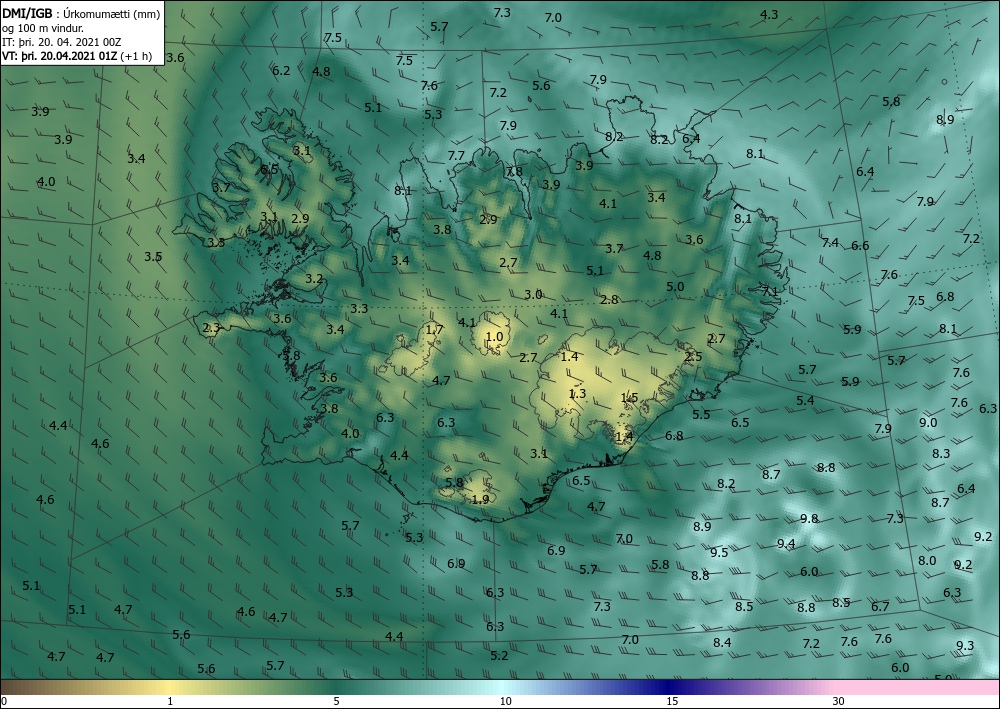Pick the dark navy section of the color bar
This screenshot has width=1000, height=709.
[x=666, y=687]
